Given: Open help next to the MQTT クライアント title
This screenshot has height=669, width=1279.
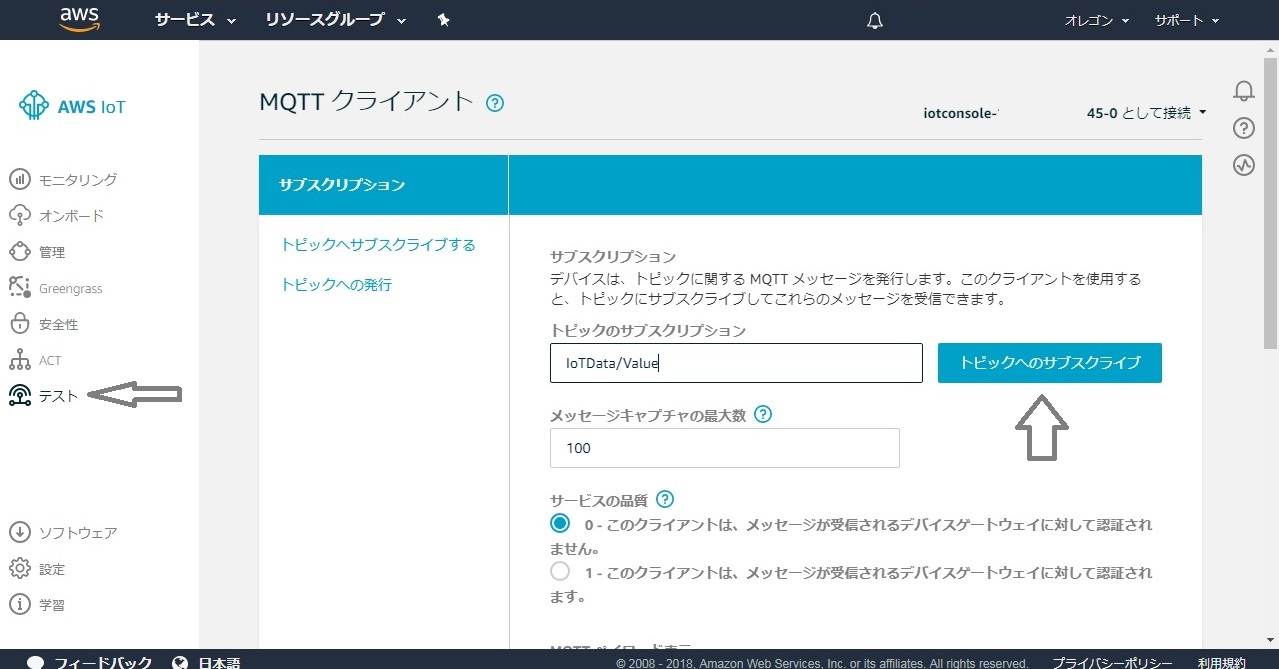Looking at the screenshot, I should click(x=494, y=103).
